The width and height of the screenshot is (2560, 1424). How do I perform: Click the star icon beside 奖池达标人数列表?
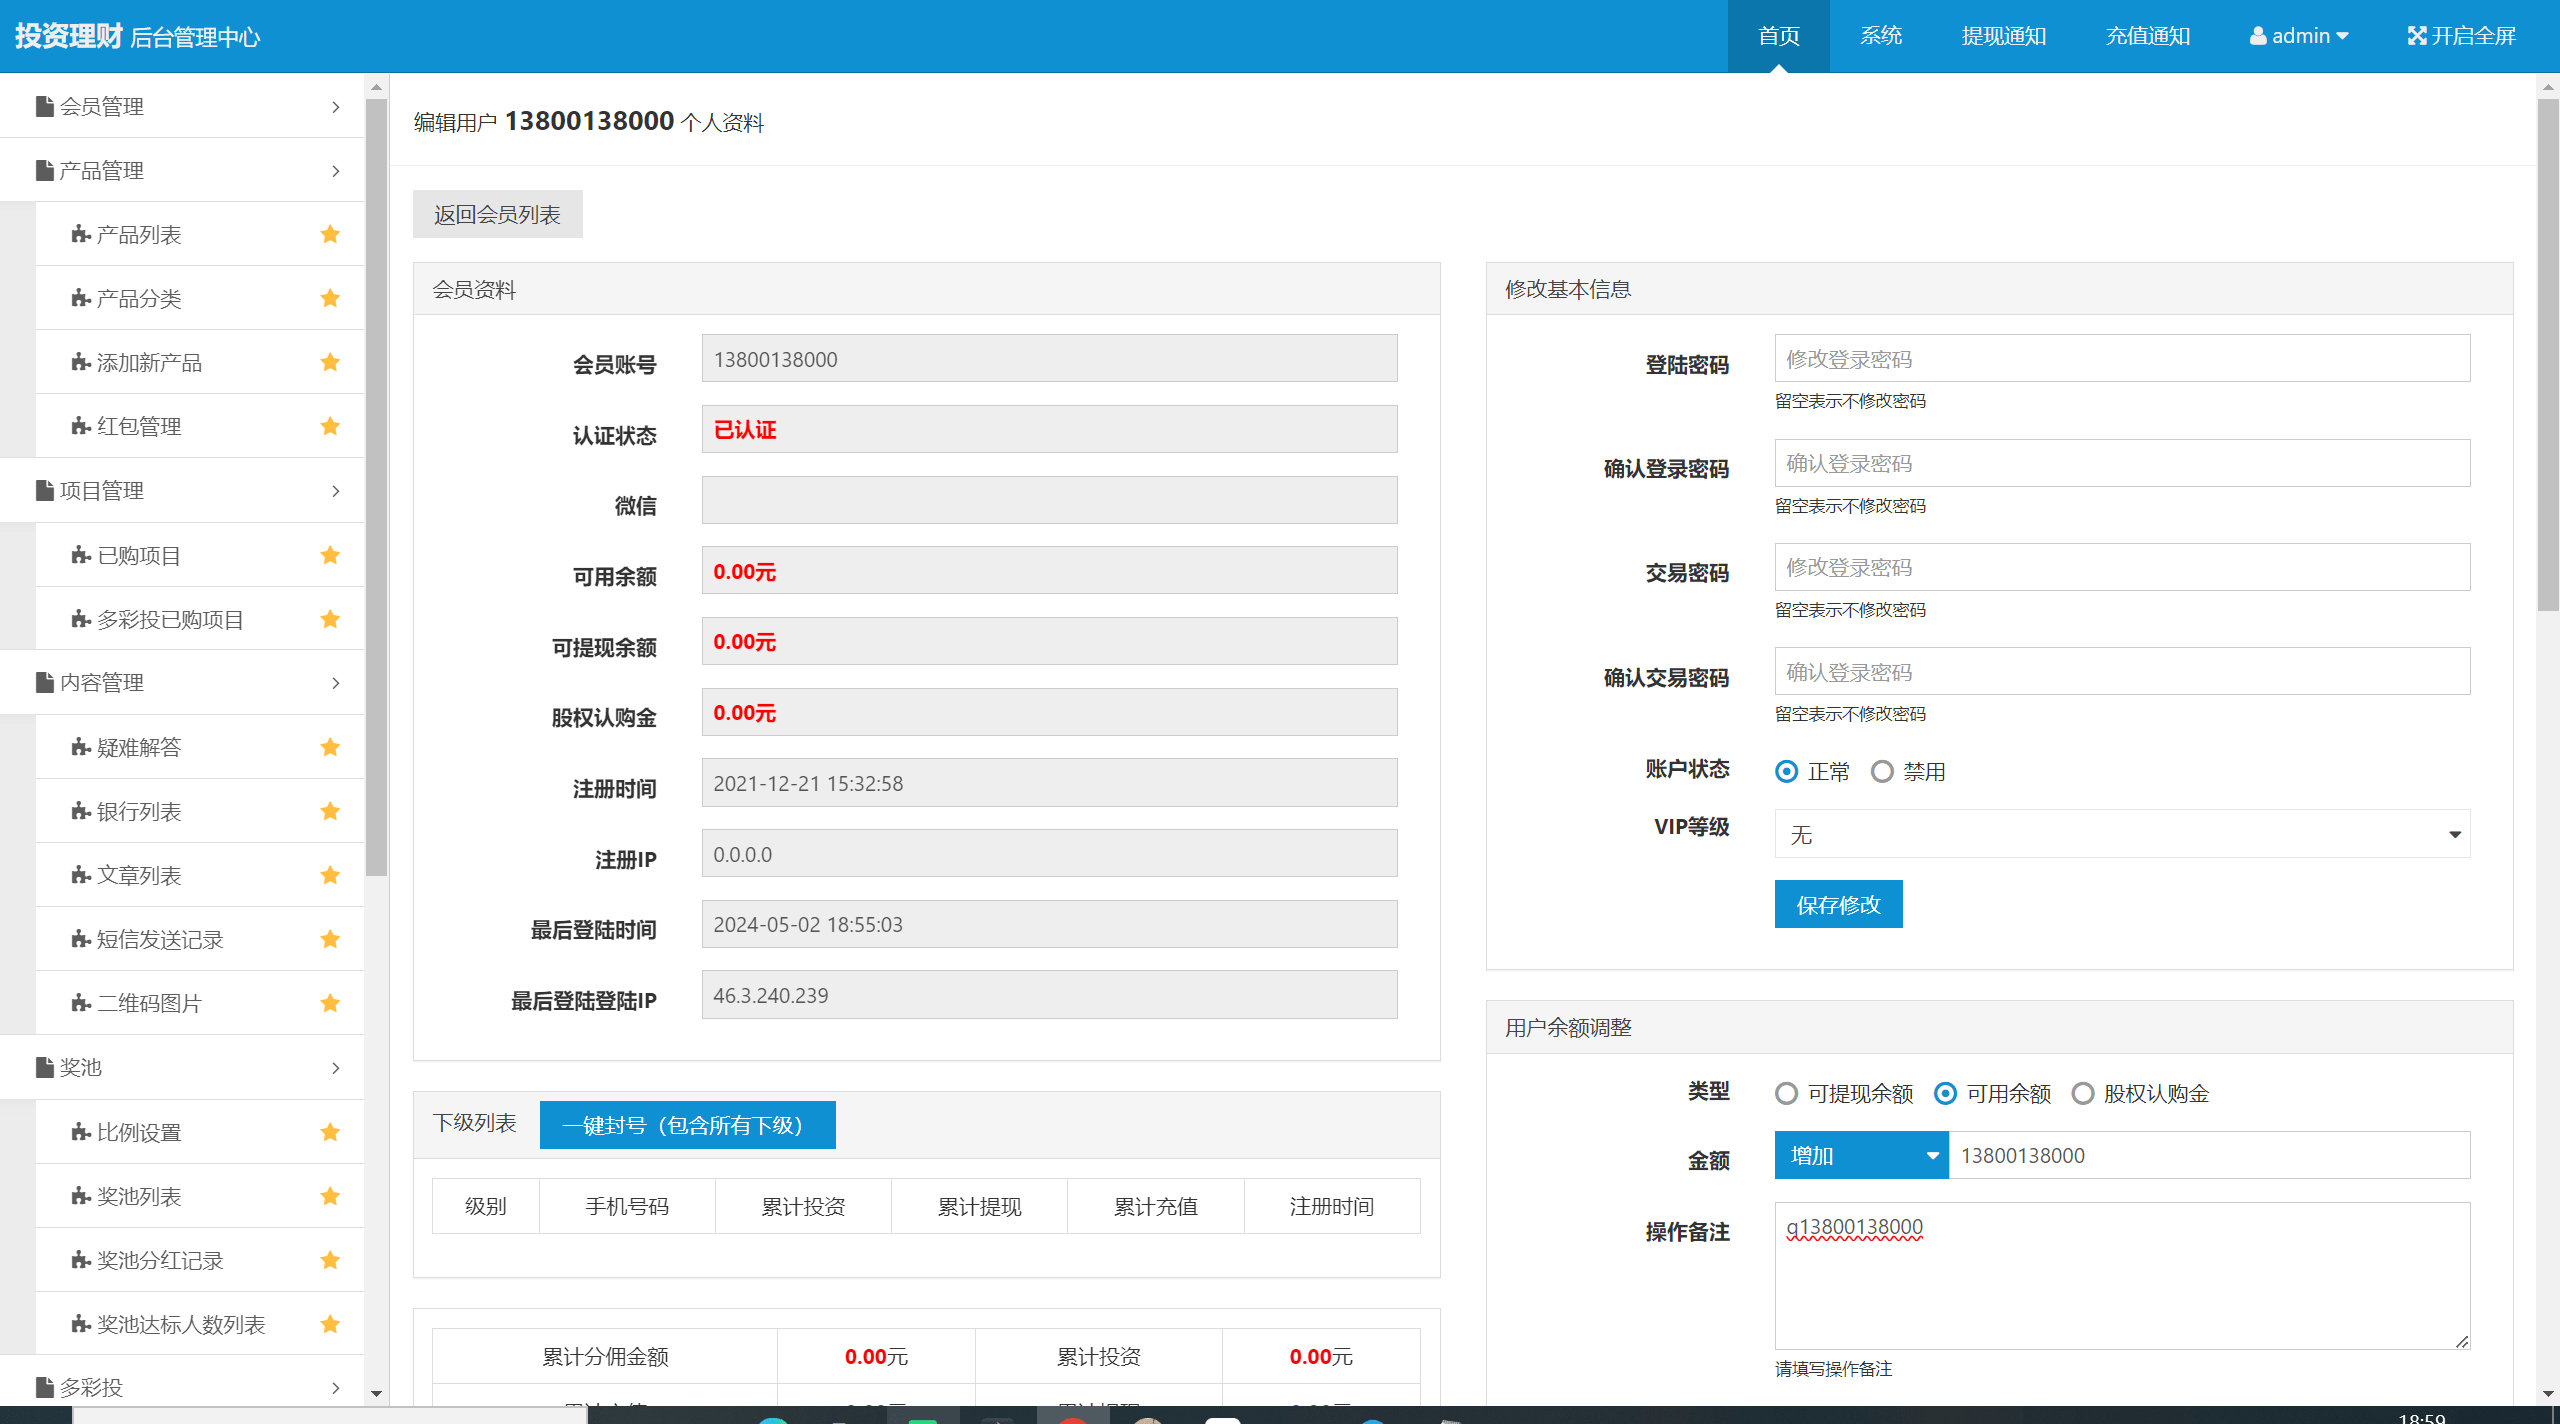pyautogui.click(x=330, y=1324)
